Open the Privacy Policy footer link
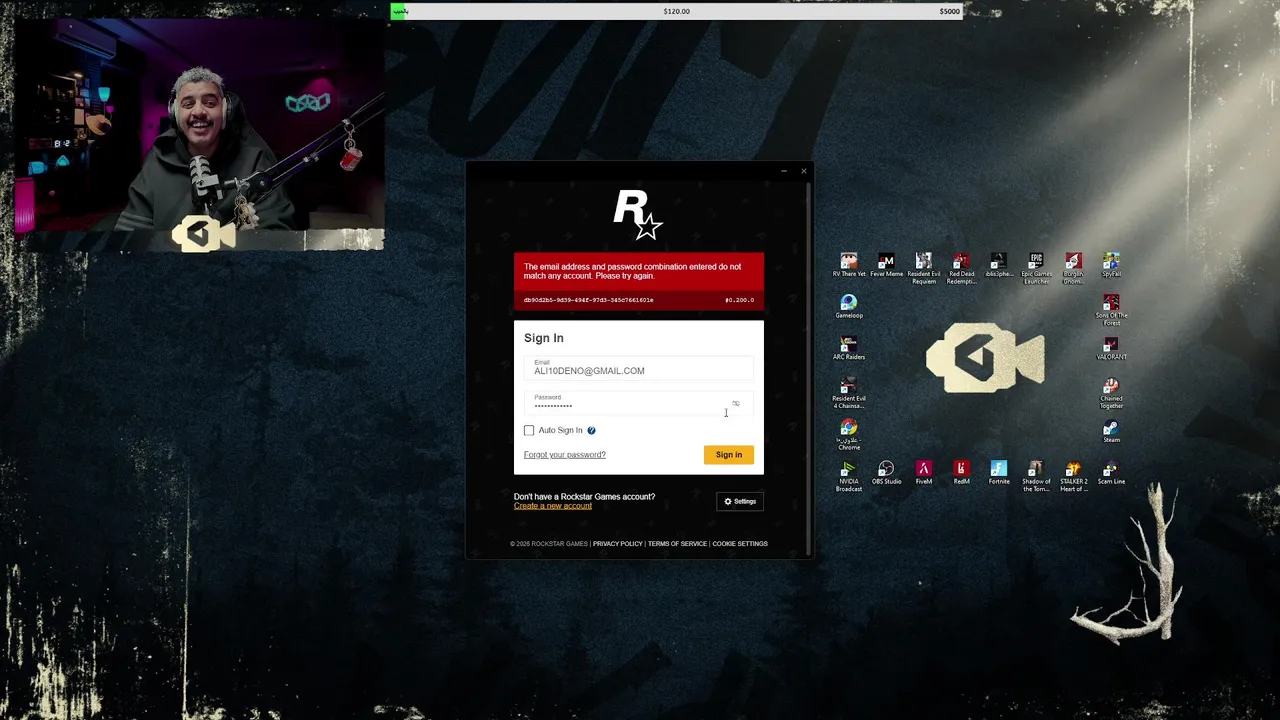The width and height of the screenshot is (1280, 720). tap(618, 544)
